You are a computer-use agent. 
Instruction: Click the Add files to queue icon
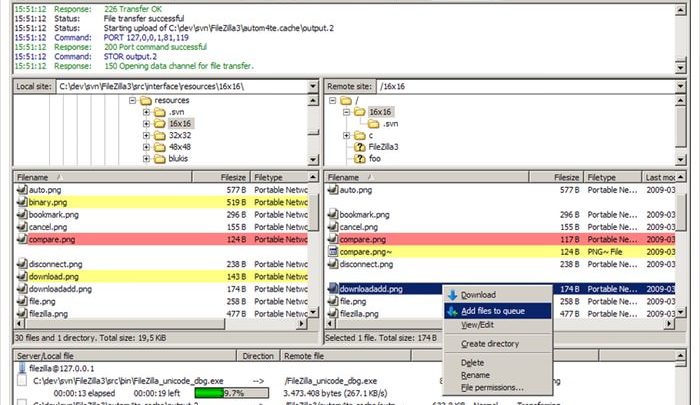(453, 311)
